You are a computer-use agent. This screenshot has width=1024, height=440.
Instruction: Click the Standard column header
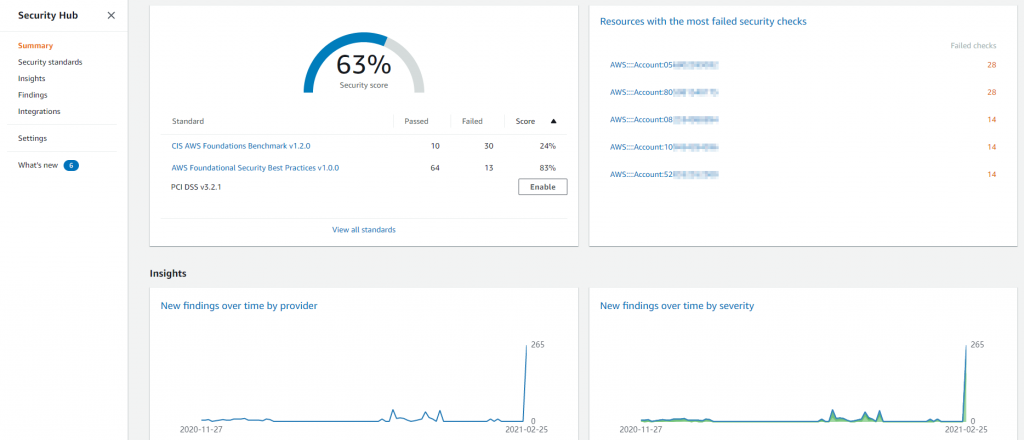[187, 121]
